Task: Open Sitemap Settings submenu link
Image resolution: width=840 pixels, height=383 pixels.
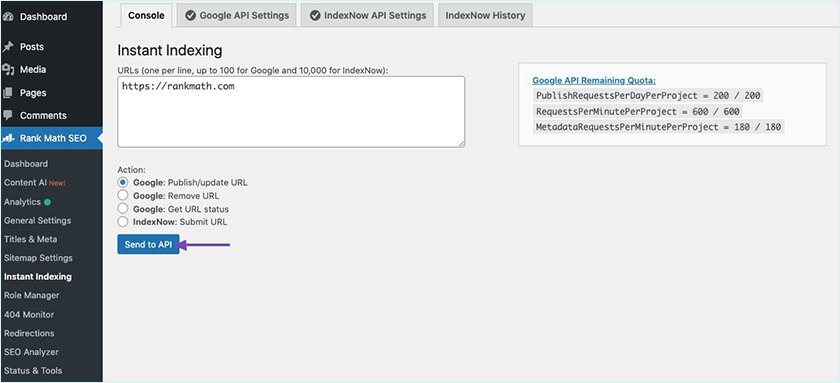Action: (x=38, y=258)
